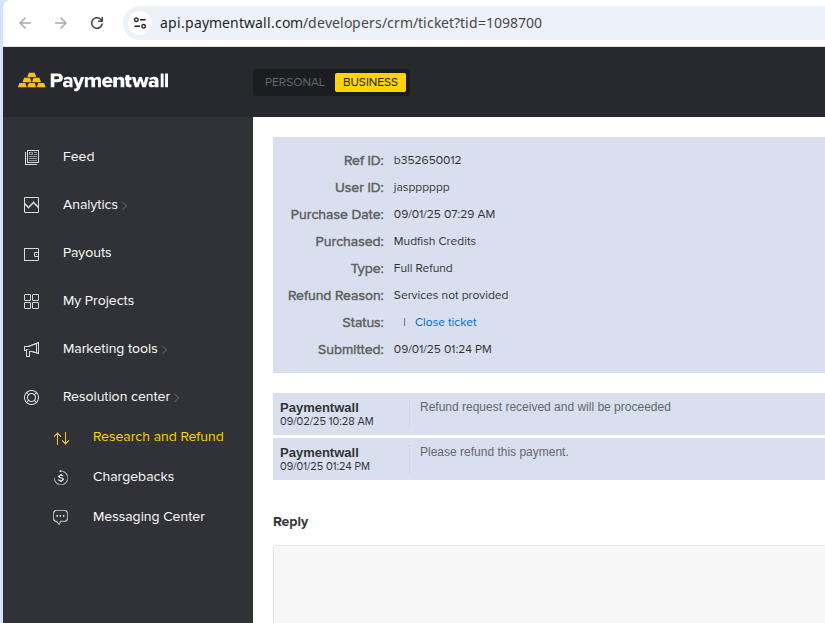
Task: Collapse the Resolution center submenu chevron
Action: 177,398
